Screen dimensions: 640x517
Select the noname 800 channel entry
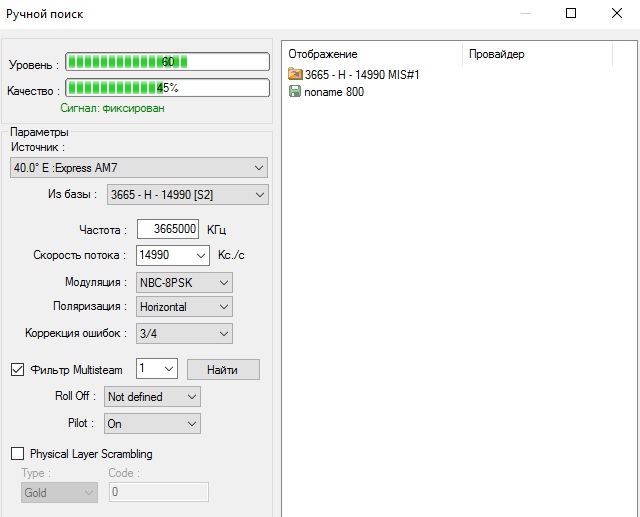click(x=334, y=92)
